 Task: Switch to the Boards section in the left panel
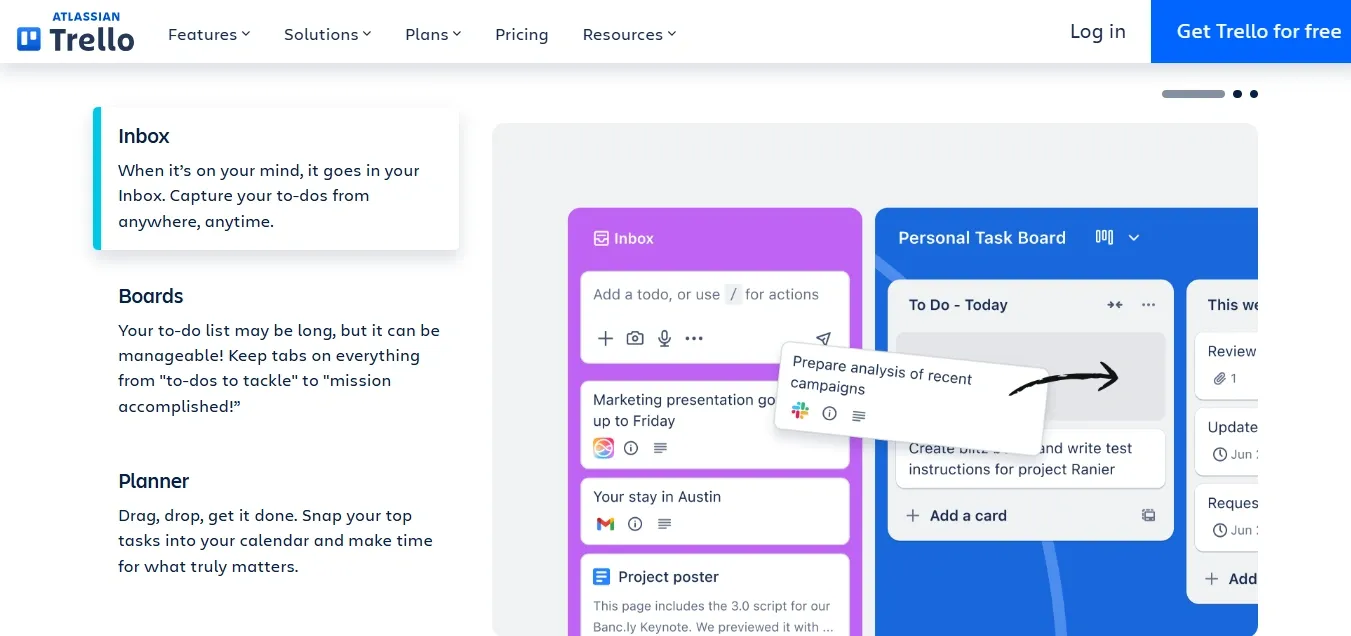[x=151, y=296]
